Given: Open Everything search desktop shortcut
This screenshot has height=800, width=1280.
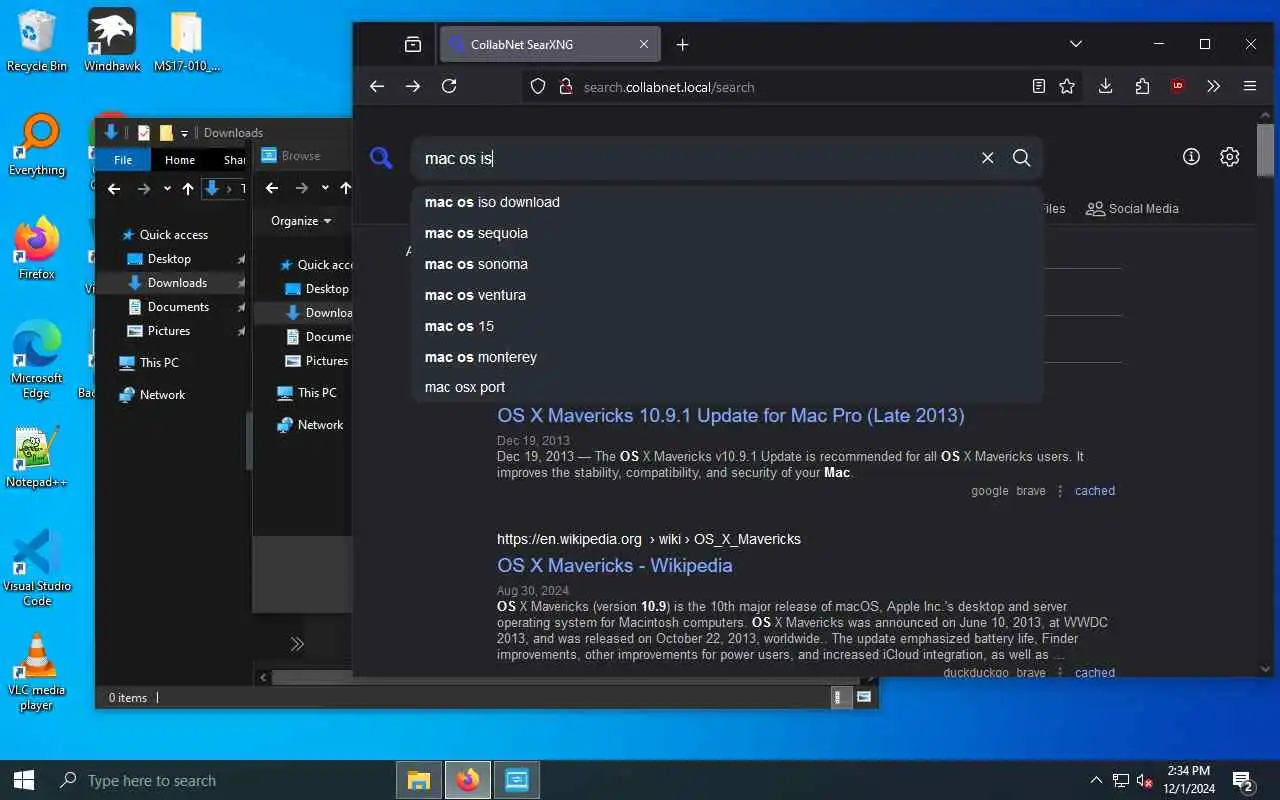Looking at the screenshot, I should point(37,146).
